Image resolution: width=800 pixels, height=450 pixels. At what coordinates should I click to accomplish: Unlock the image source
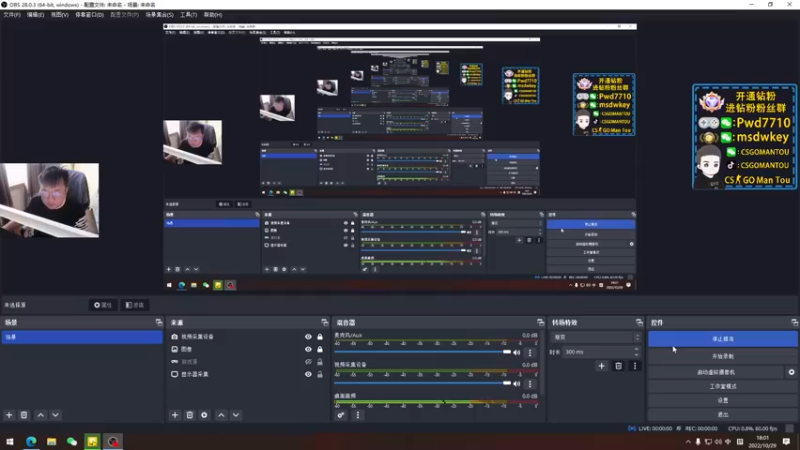pos(320,349)
